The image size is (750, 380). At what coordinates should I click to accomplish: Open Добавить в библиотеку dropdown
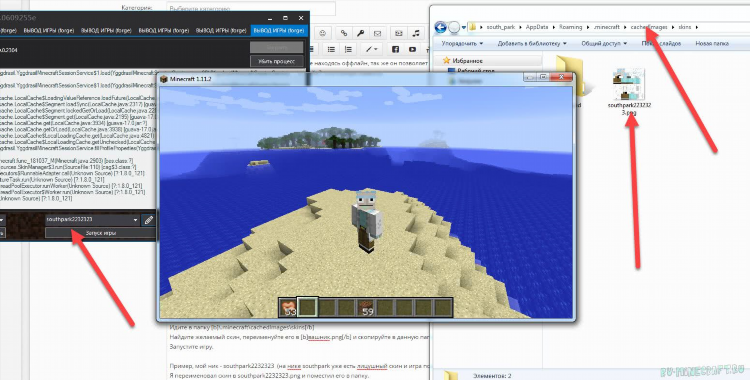pyautogui.click(x=531, y=44)
